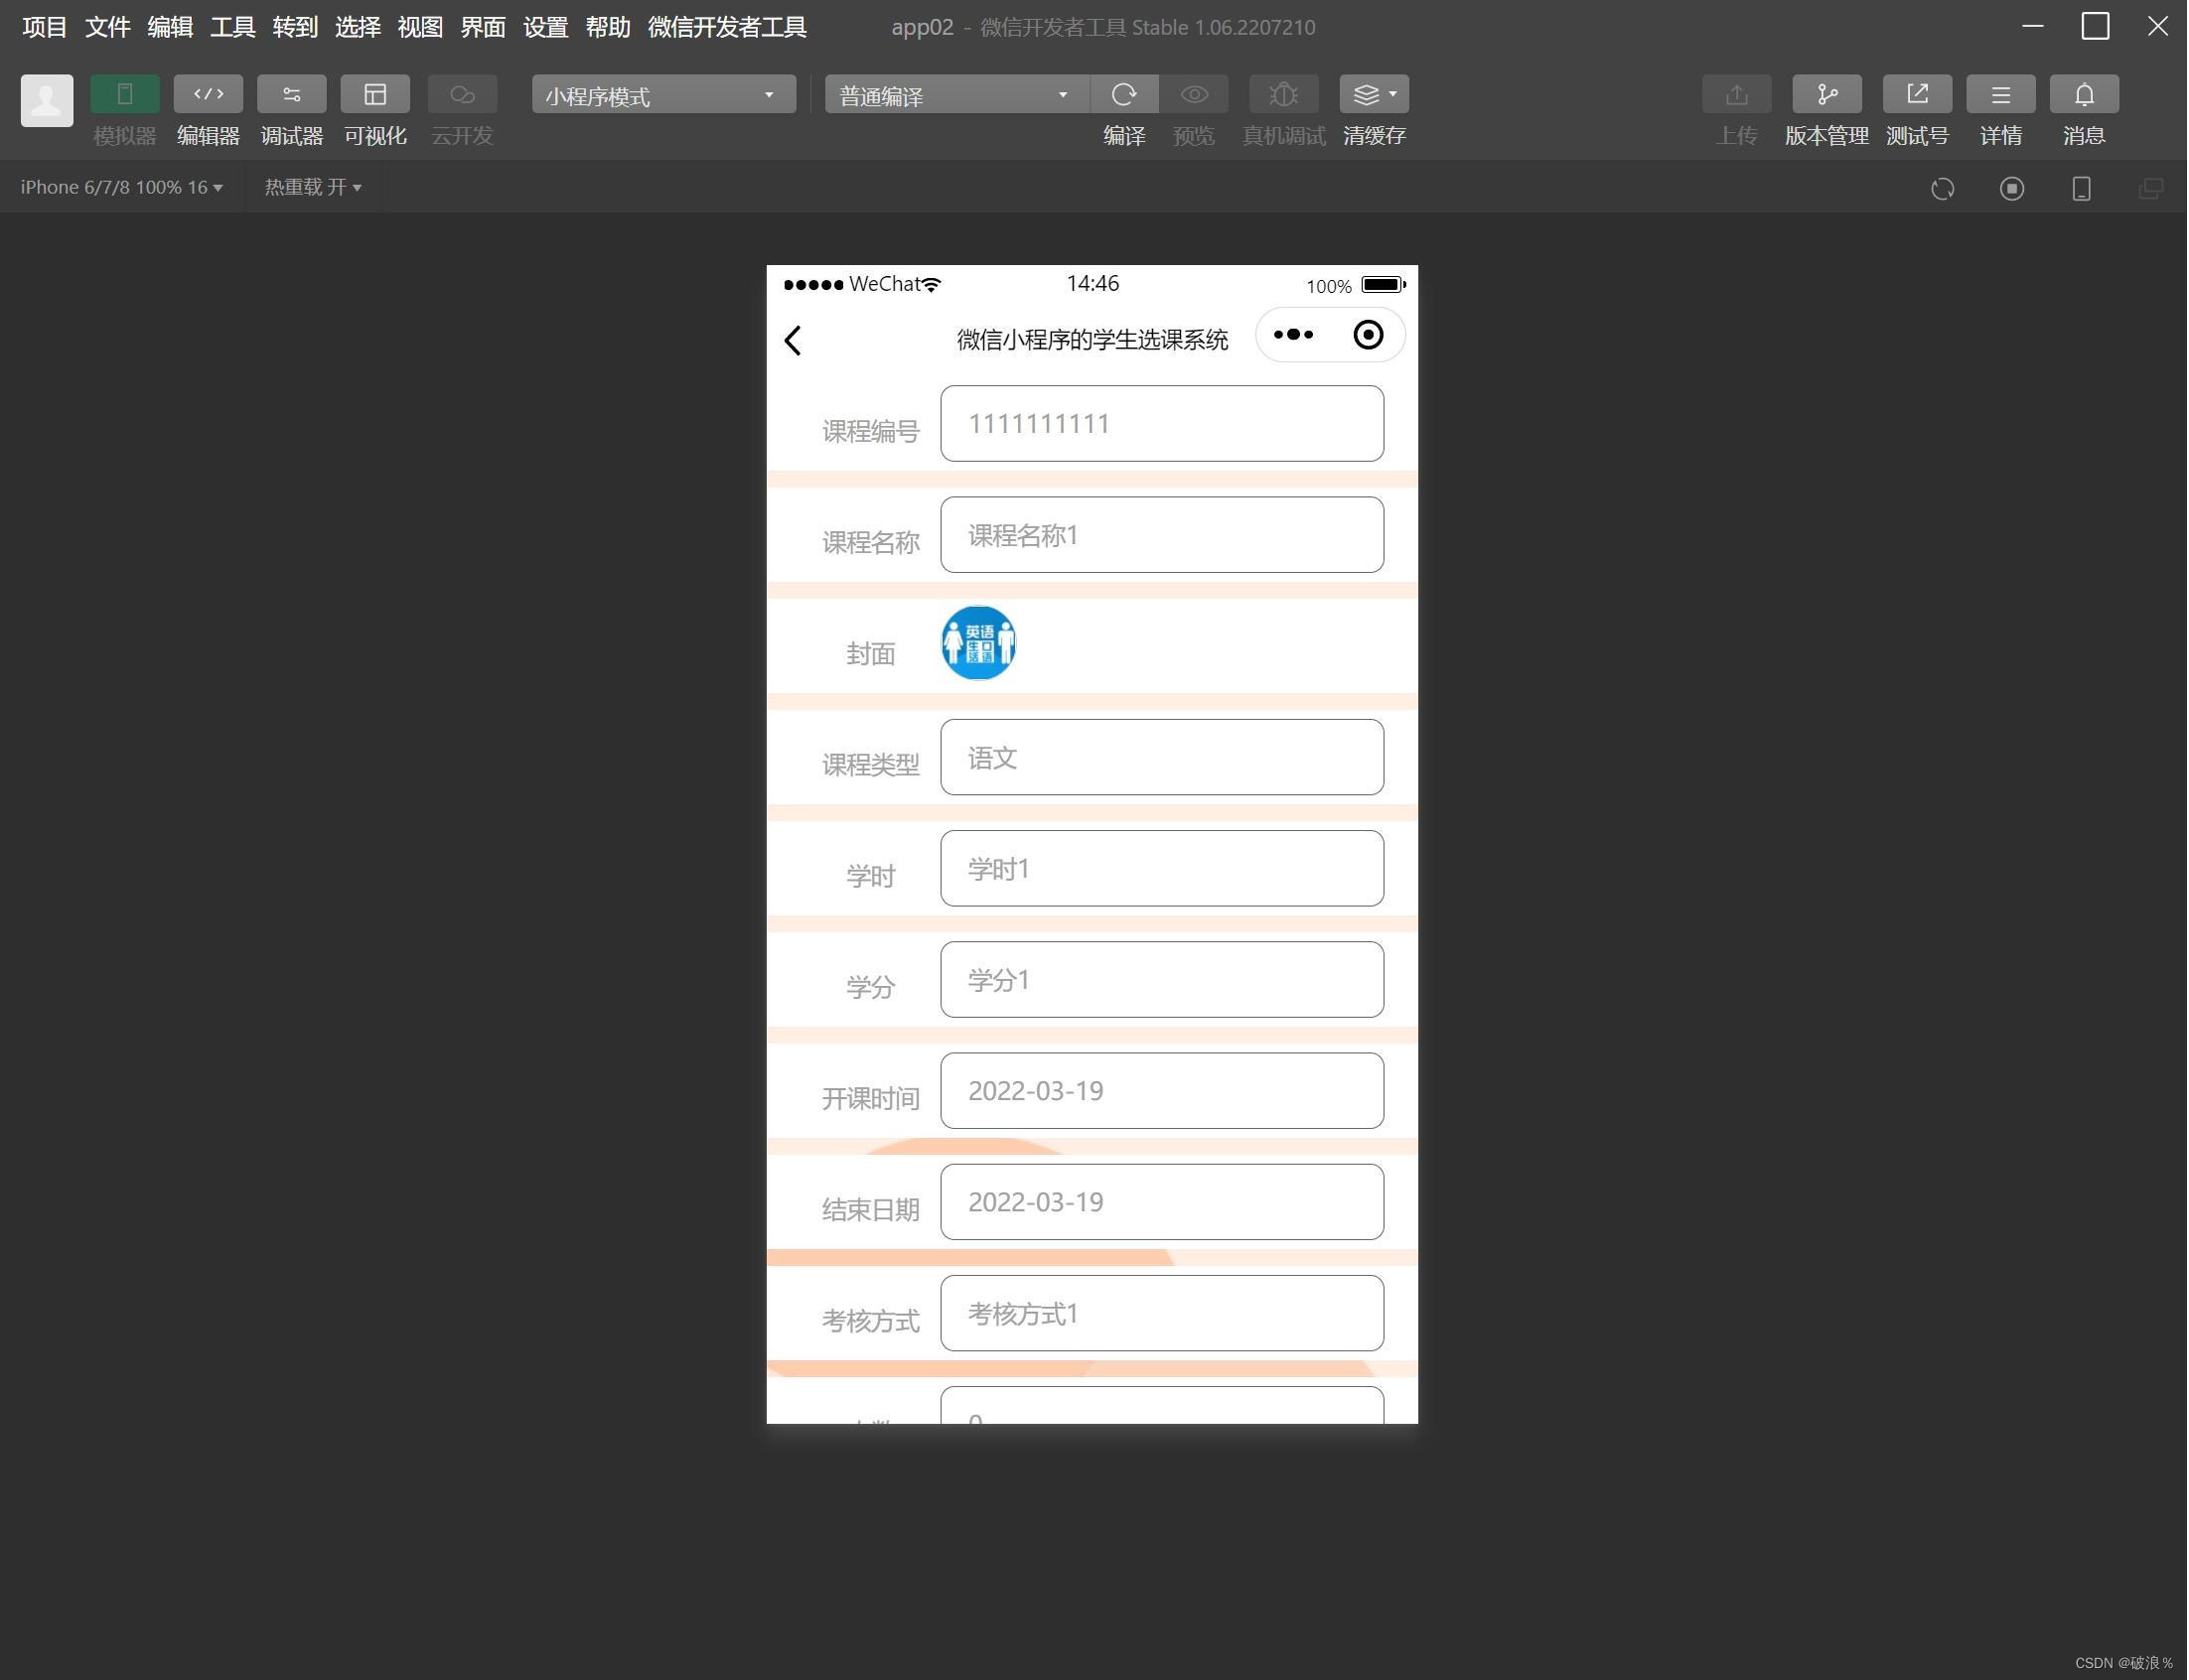This screenshot has width=2189, height=1680.
Task: Click the simulator stop record icon
Action: tap(2013, 189)
